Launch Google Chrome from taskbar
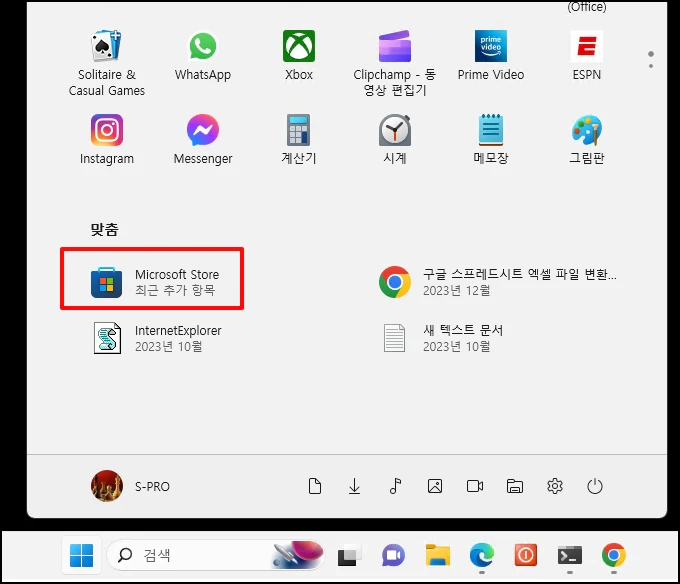The height and width of the screenshot is (584, 680). click(x=614, y=555)
